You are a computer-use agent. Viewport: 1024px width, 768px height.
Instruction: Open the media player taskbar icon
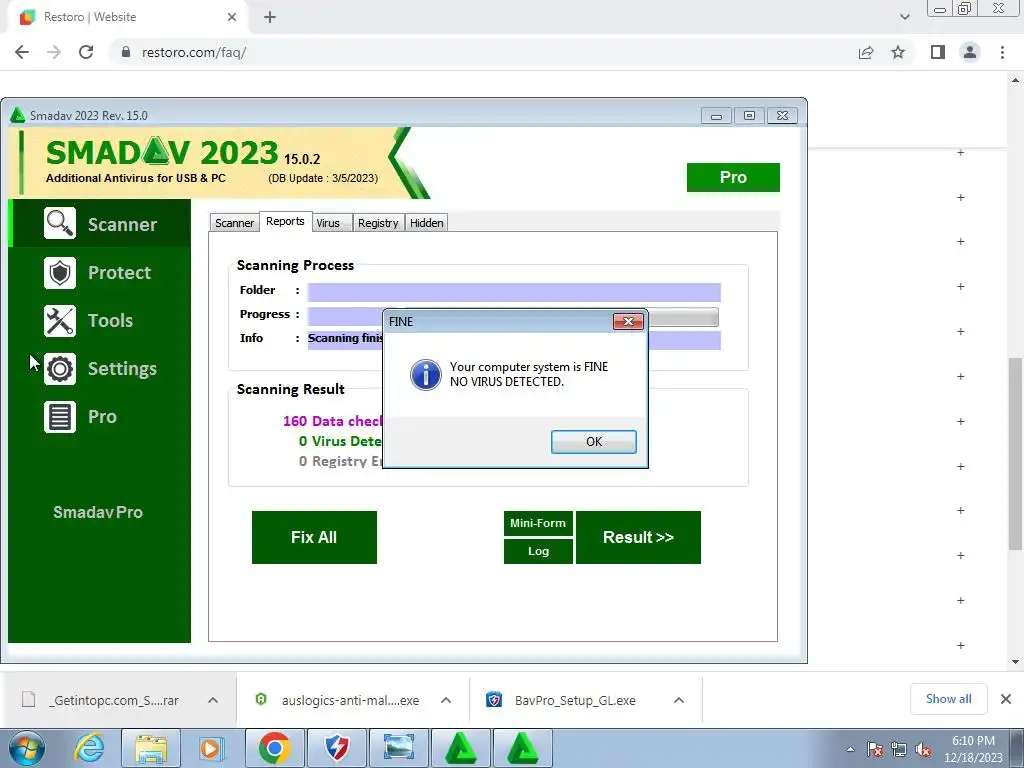[211, 748]
